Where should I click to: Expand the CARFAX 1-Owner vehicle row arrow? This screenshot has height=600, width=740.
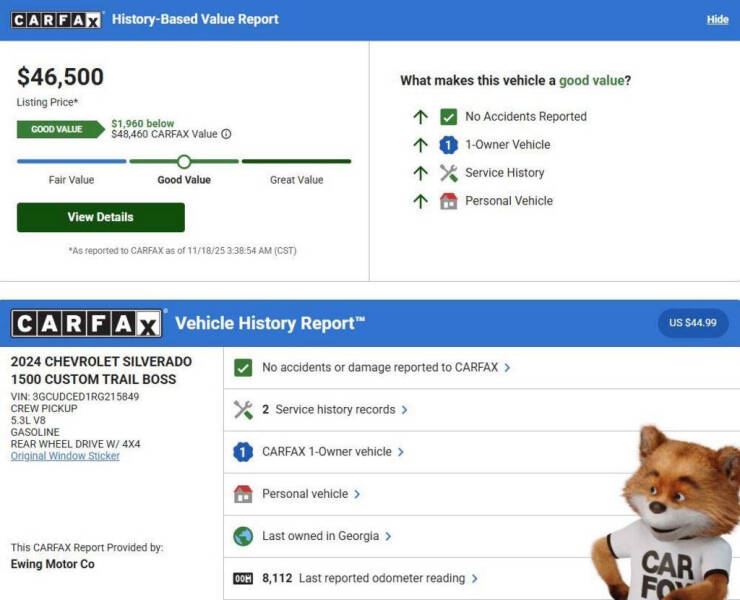401,452
